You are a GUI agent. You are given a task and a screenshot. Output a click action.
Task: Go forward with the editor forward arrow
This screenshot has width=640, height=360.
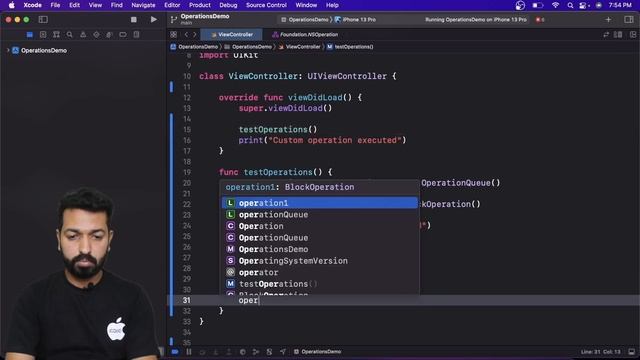(x=195, y=35)
